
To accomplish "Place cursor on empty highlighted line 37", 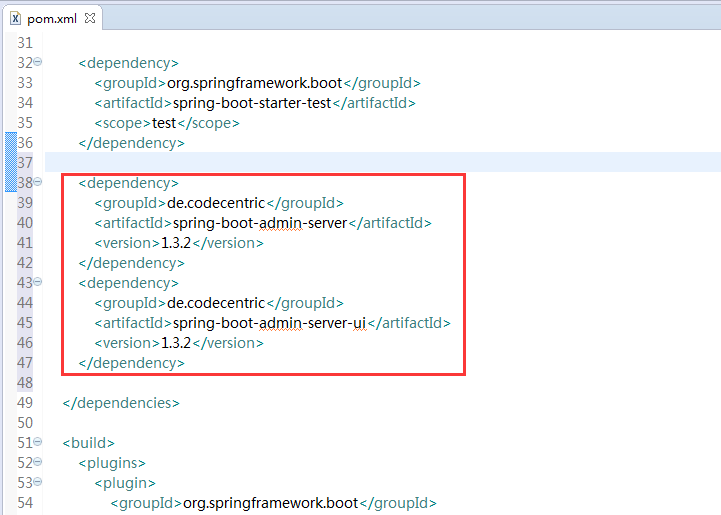I will pos(383,162).
